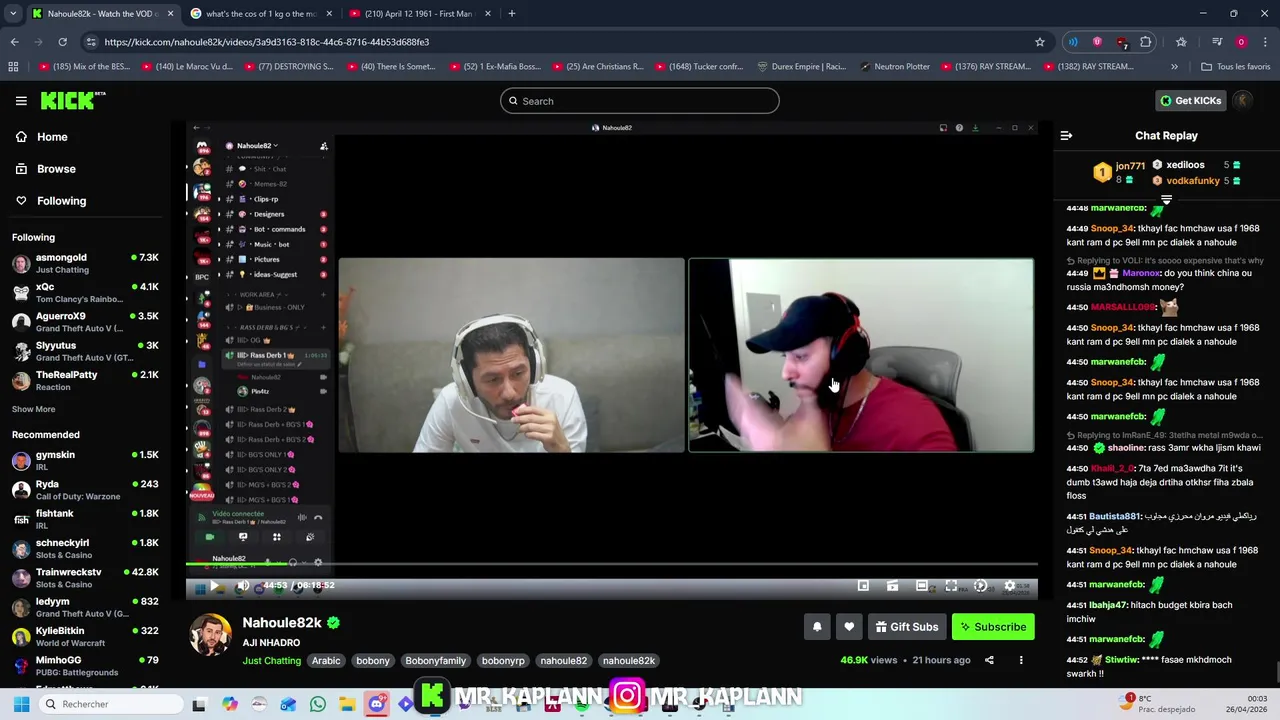Expand hidden bookmarks chevron

1174,67
